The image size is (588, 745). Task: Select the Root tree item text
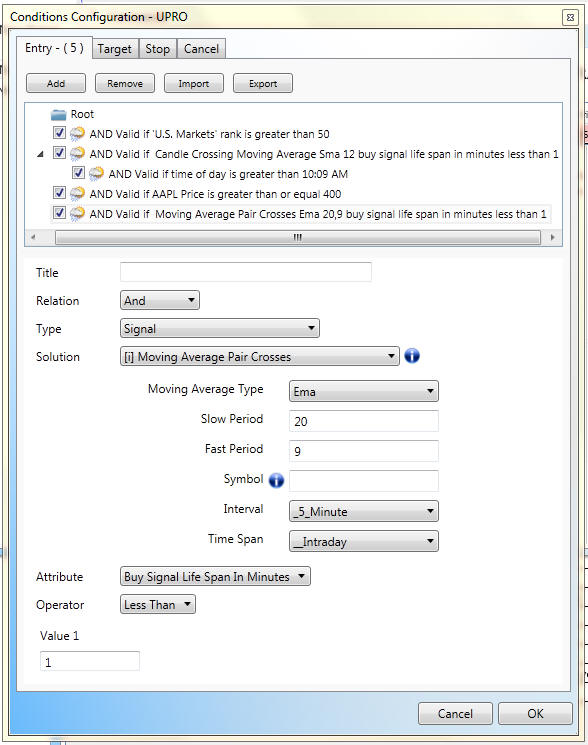click(82, 115)
